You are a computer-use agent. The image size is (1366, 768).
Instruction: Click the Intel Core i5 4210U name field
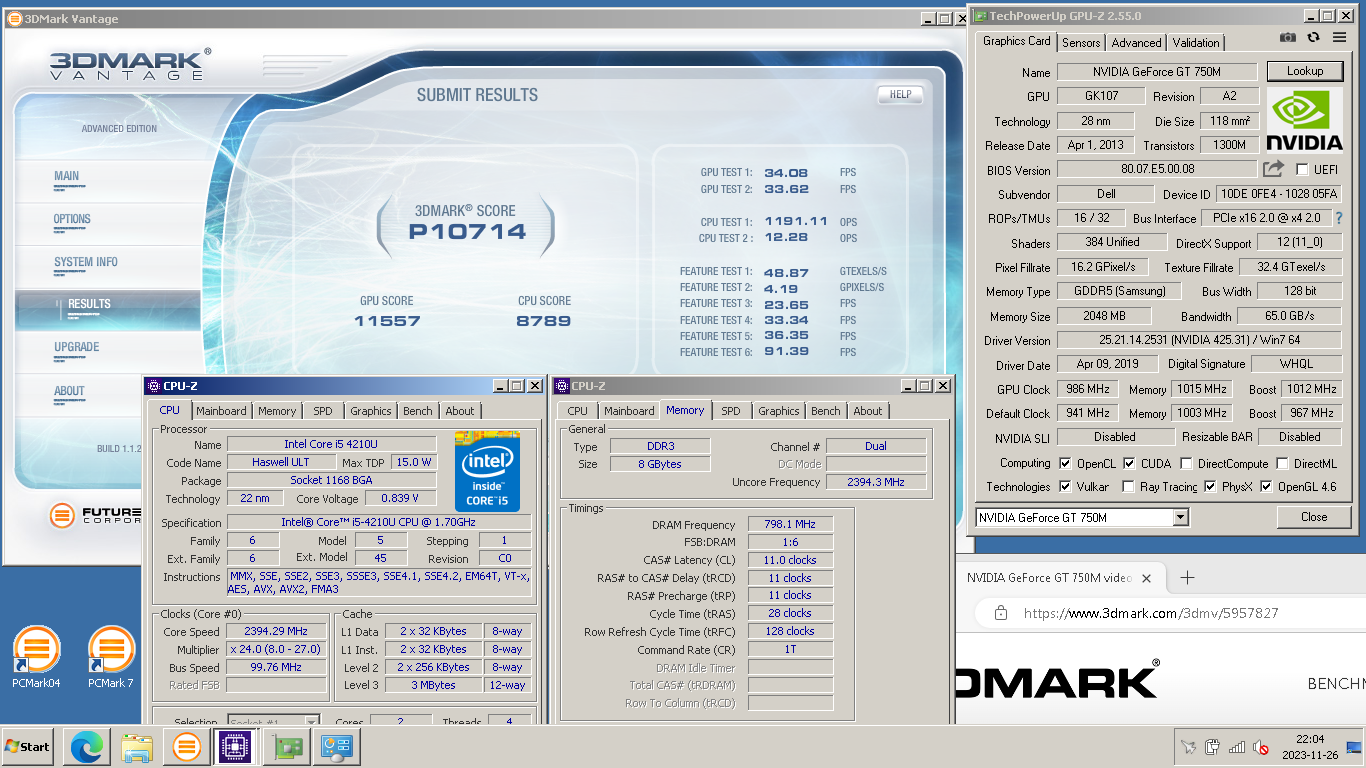[331, 444]
